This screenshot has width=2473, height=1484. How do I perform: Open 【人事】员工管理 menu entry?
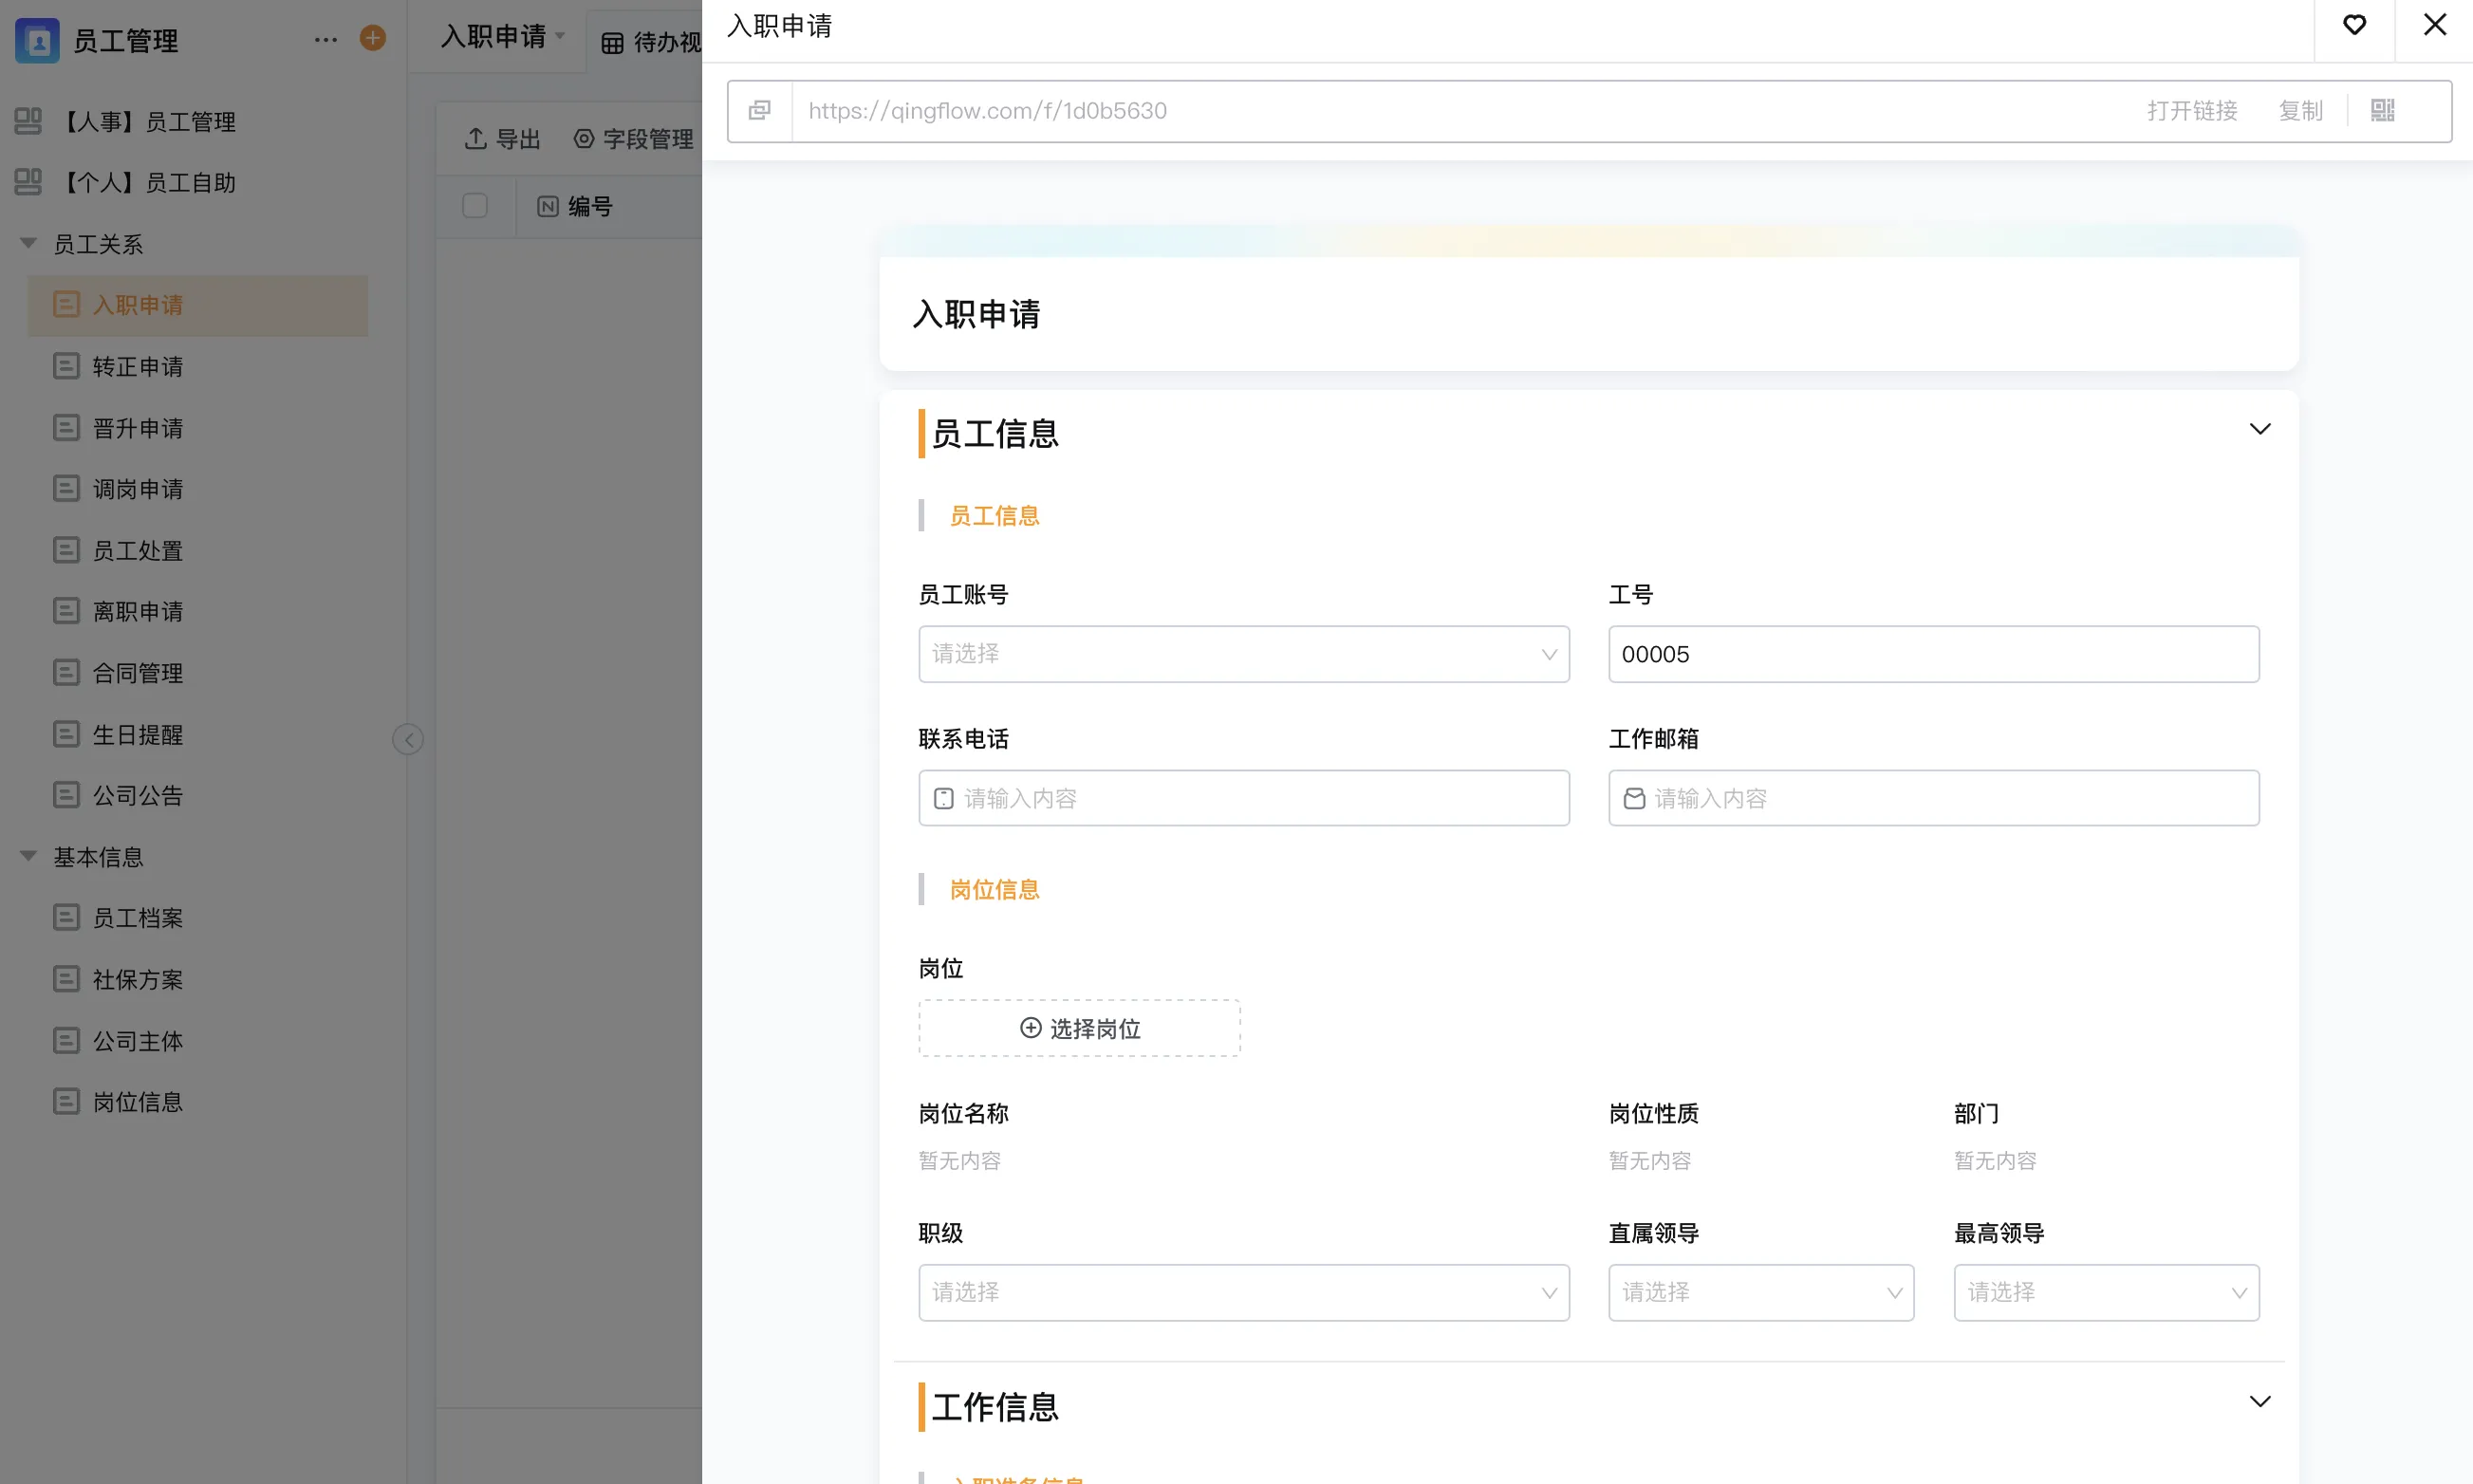click(x=150, y=122)
